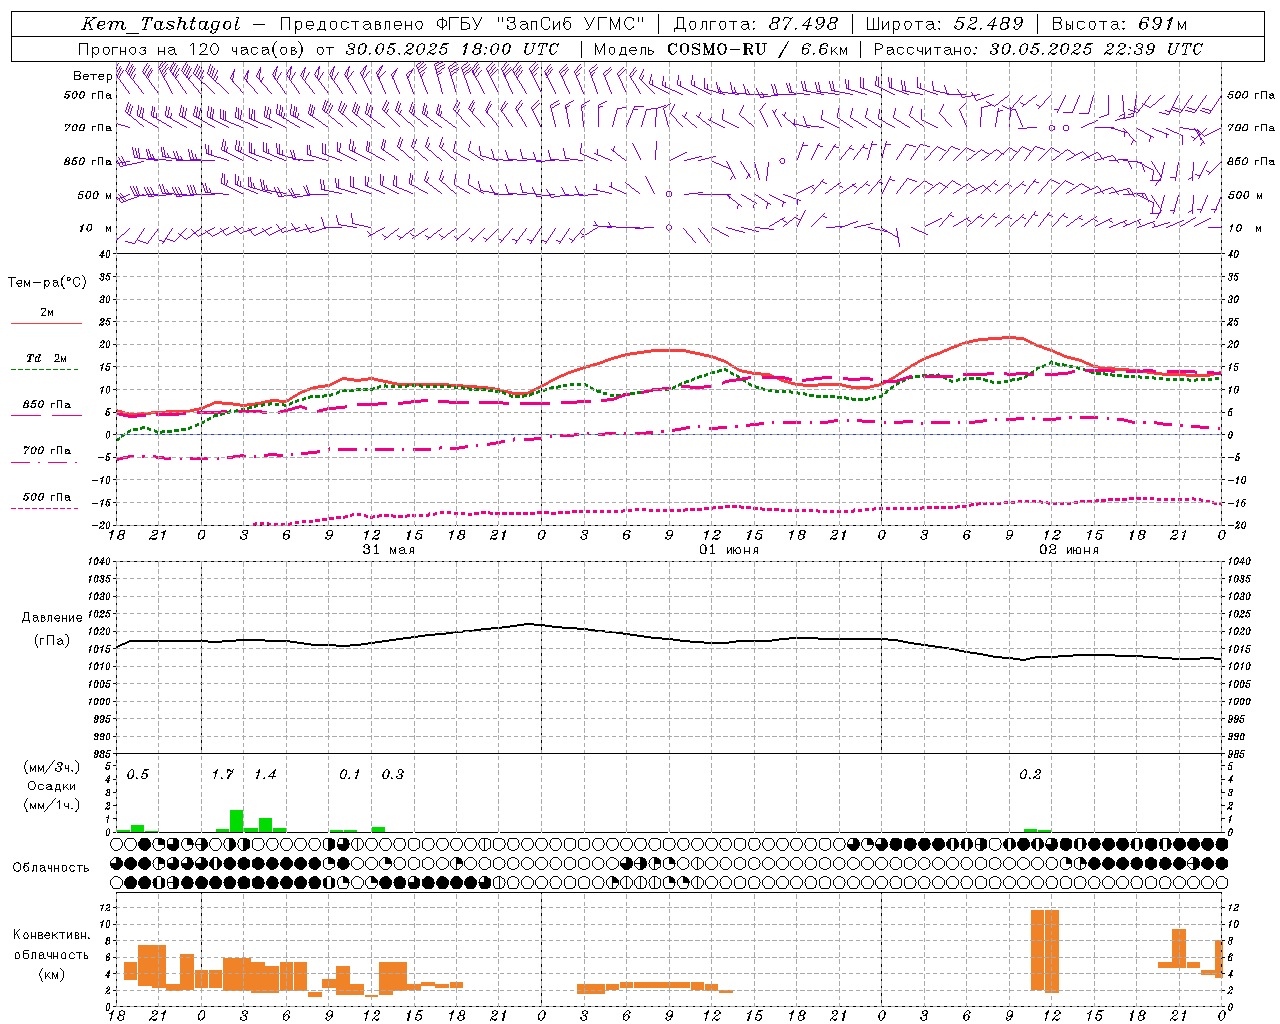Viewport: 1280px width, 1024px height.
Task: Click the Тем-ра(°C) panel label
Action: [47, 283]
